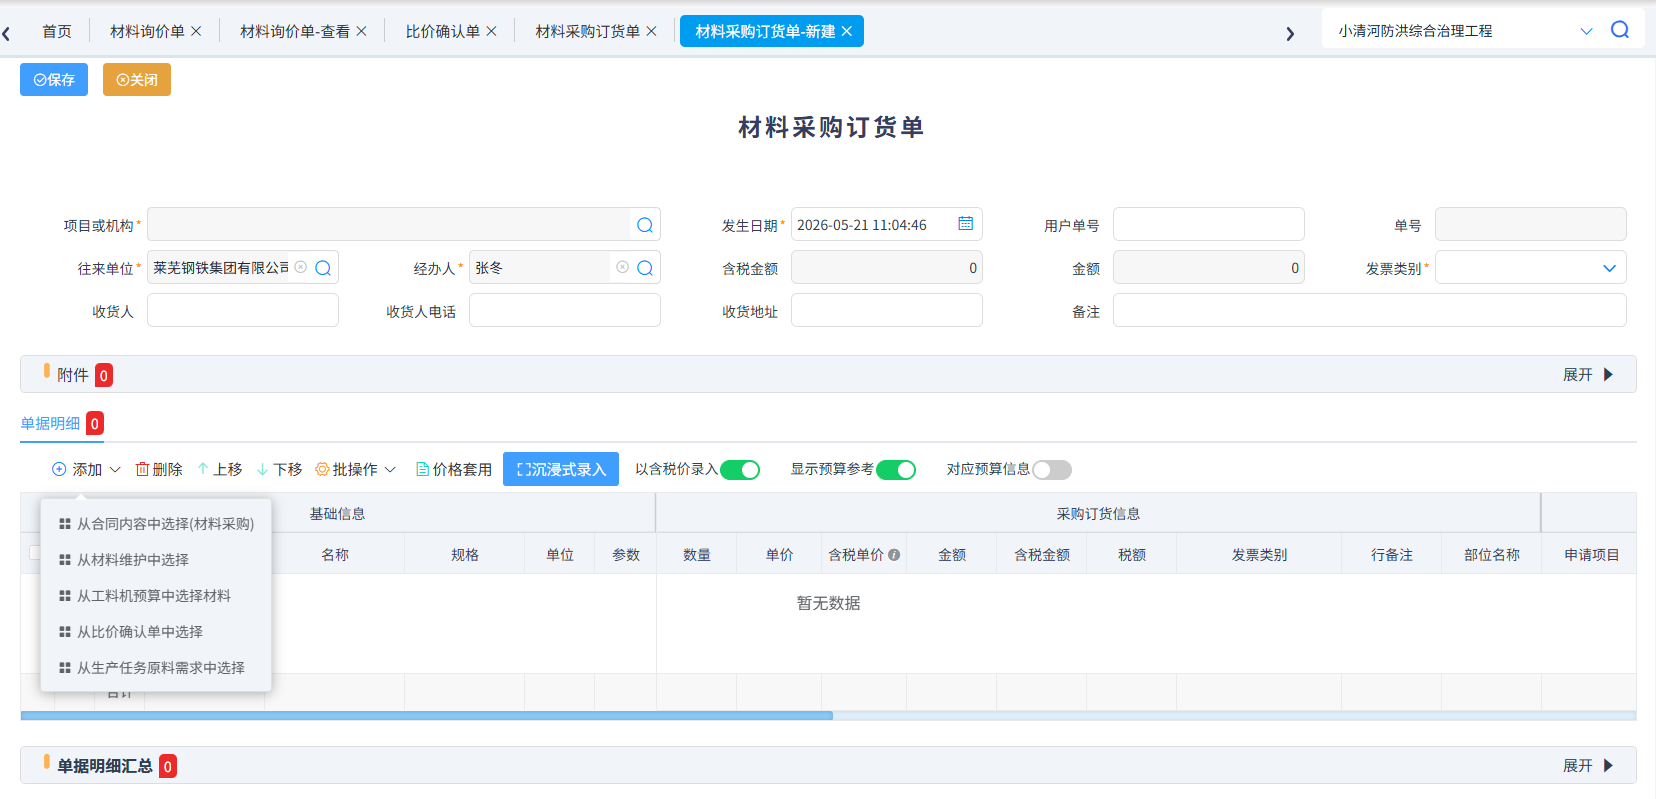Close the 材料采购订货单-新建 tab

pos(847,31)
